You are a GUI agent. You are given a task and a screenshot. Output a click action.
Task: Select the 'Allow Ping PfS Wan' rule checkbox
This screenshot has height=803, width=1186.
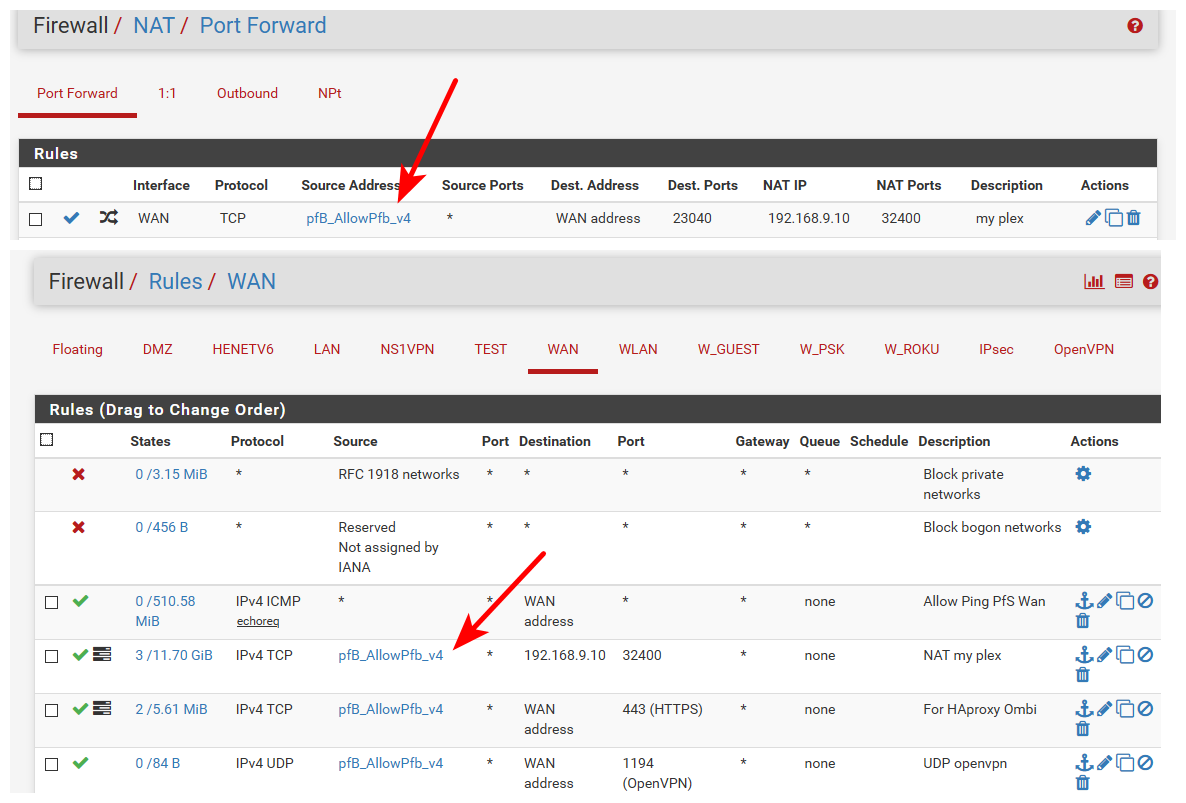click(x=51, y=603)
